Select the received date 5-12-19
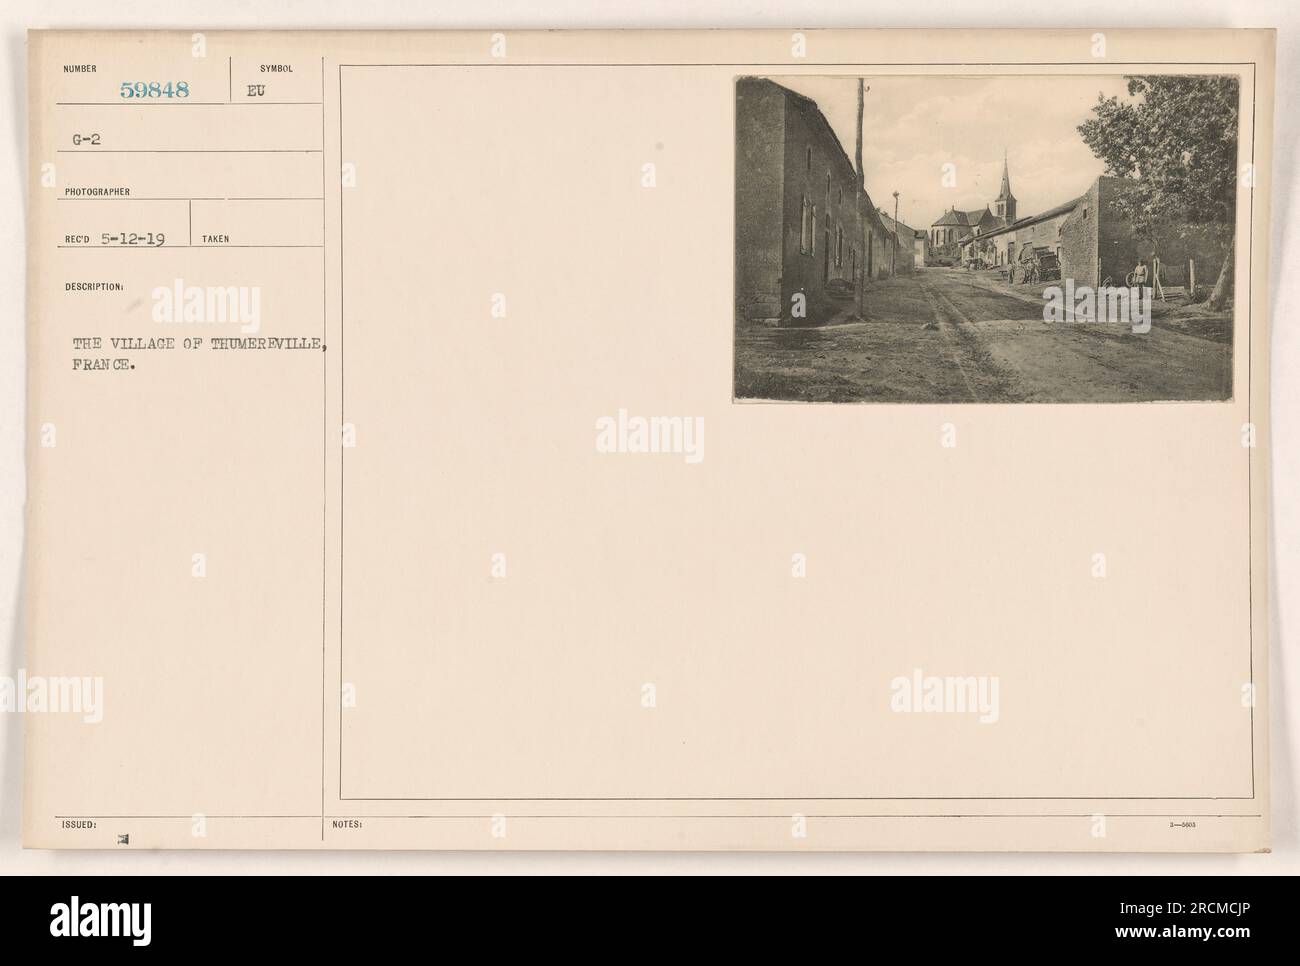Screen dimensions: 1300x966 [131, 238]
